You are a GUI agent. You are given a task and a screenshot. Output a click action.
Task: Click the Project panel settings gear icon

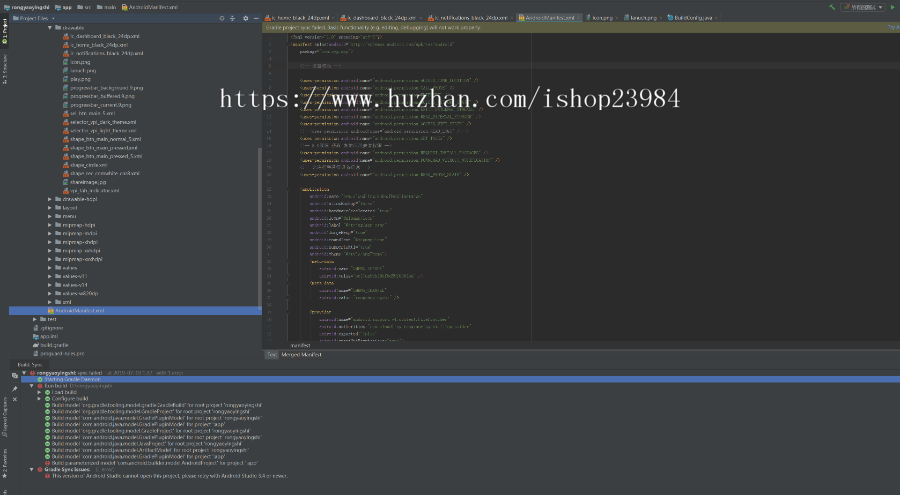(246, 18)
